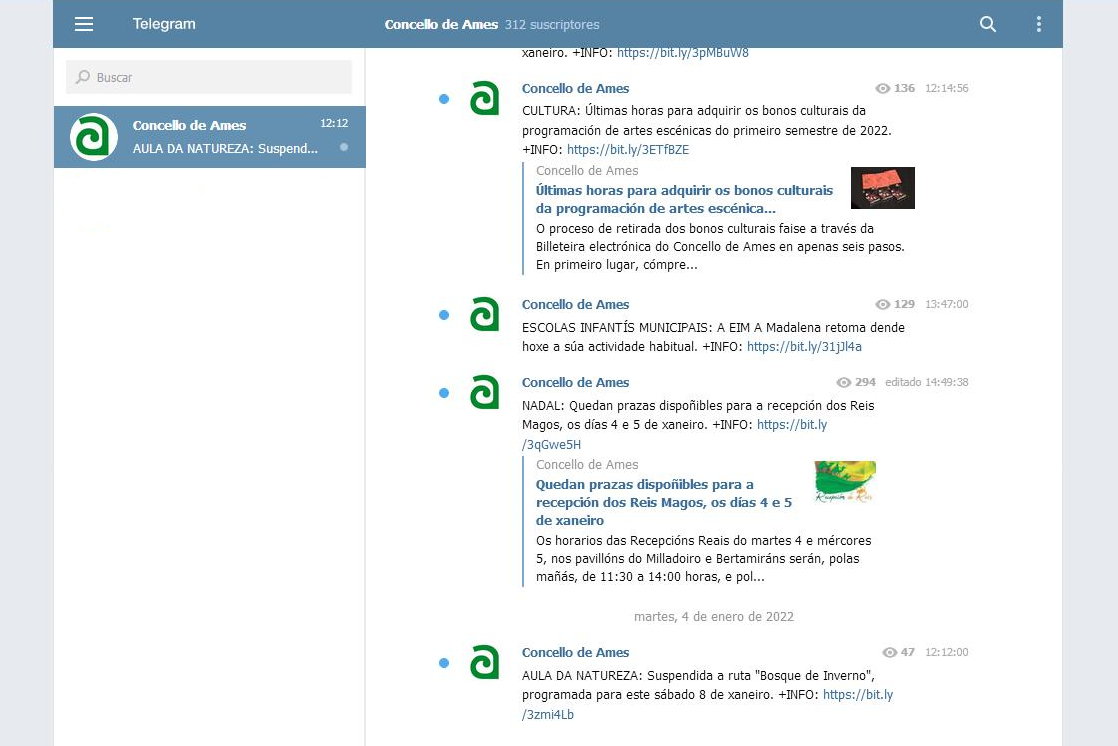Viewport: 1118px width, 746px height.
Task: Click the eye views icon showing 136
Action: click(883, 88)
